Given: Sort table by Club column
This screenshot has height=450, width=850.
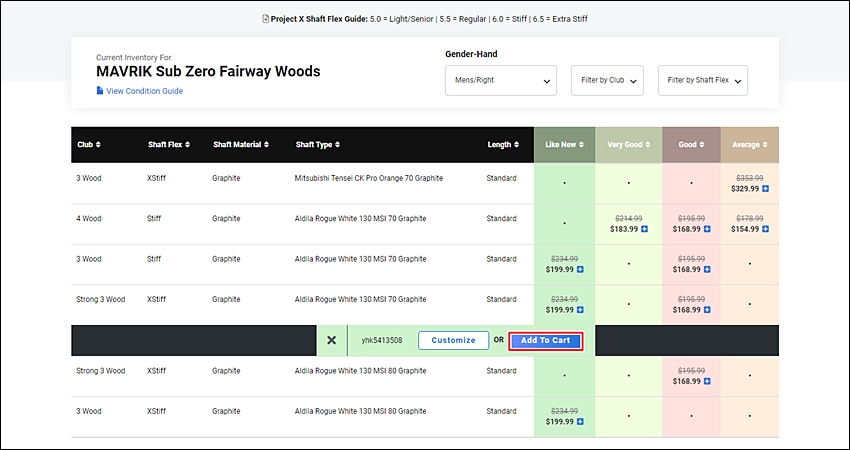Looking at the screenshot, I should (89, 145).
